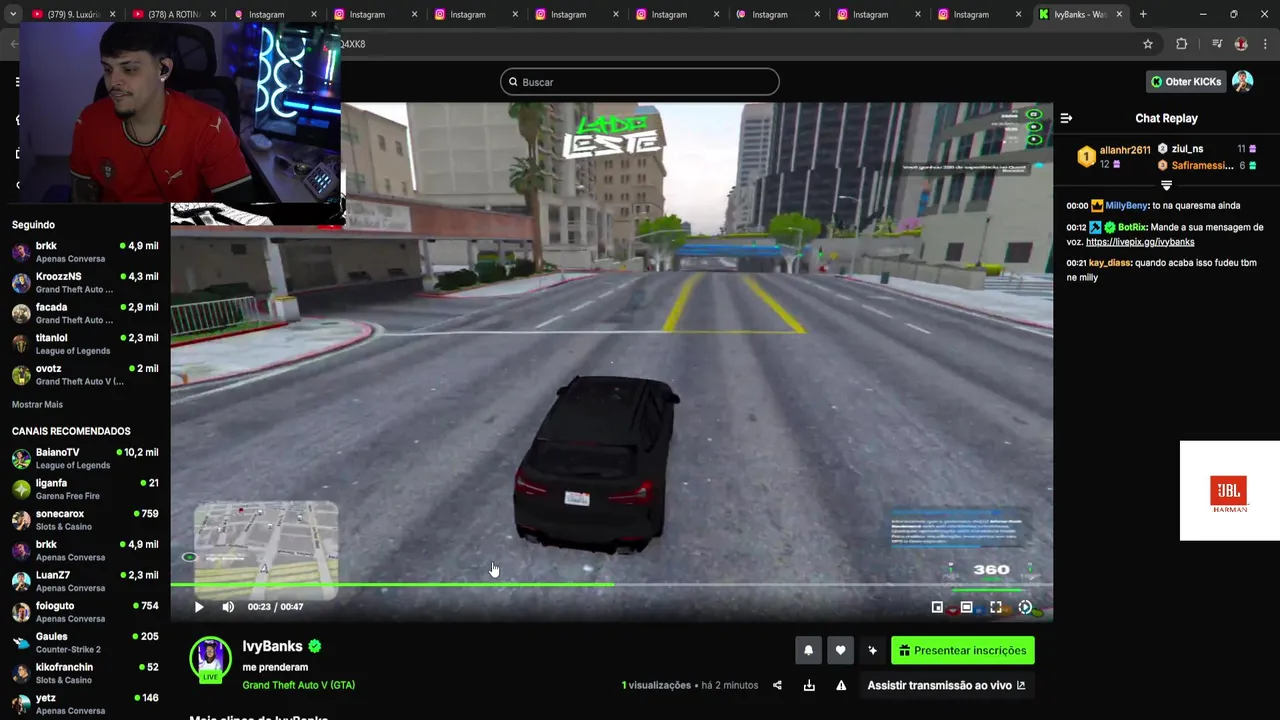Open Chrome profile avatar in toolbar
Screen dimensions: 1280x720
tap(1241, 44)
